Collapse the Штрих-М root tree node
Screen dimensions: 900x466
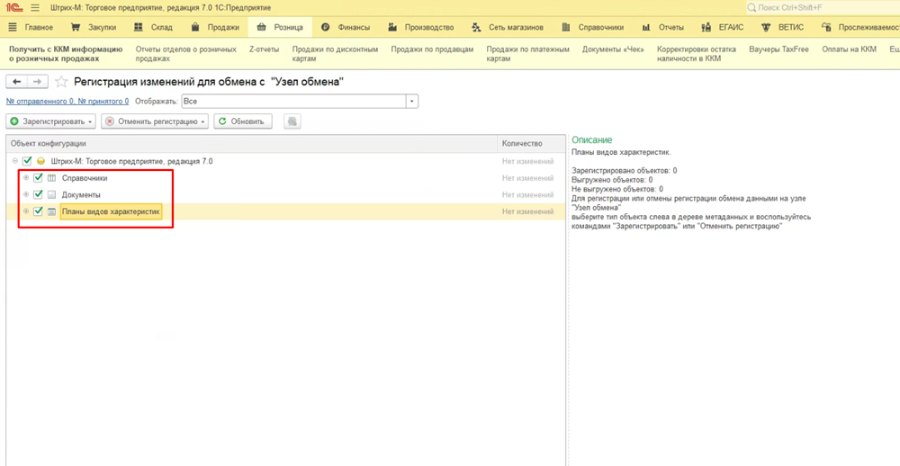click(x=15, y=161)
